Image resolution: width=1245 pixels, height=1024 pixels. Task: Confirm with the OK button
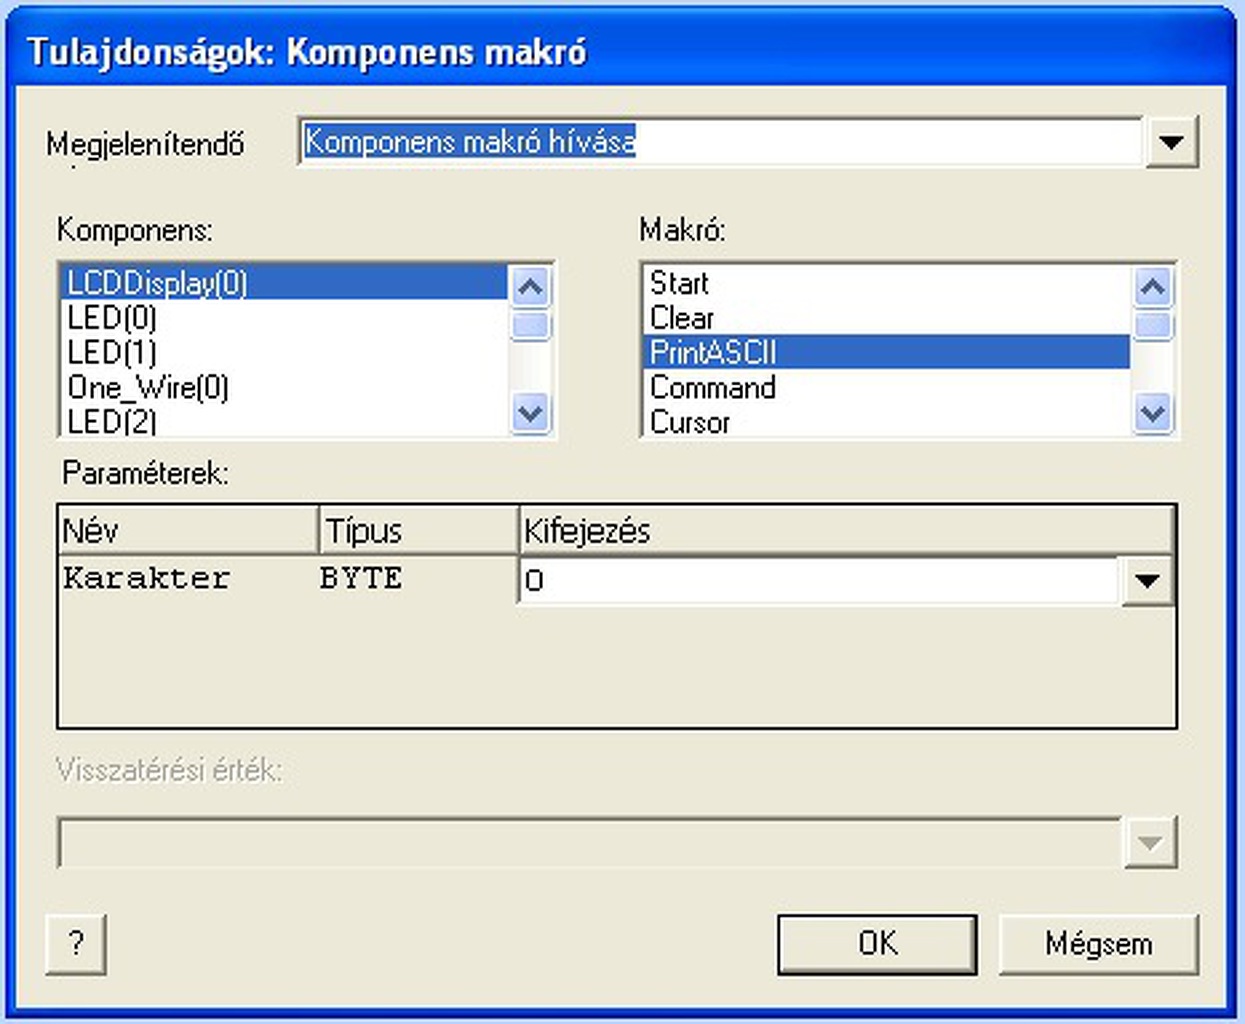tap(877, 943)
